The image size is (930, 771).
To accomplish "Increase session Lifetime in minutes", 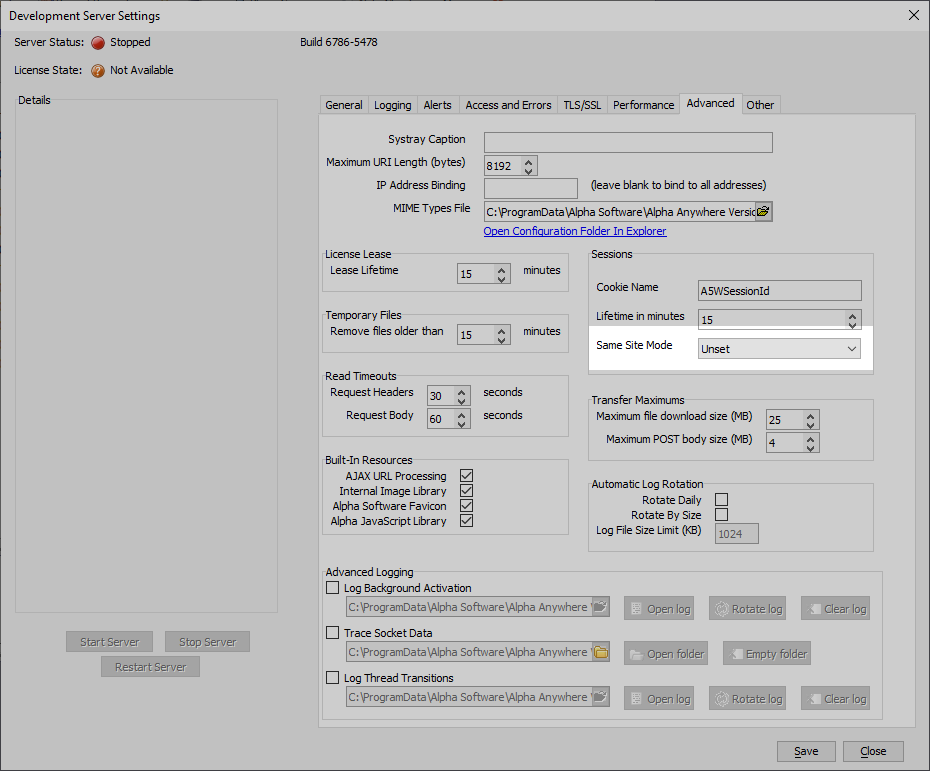I will tap(852, 316).
